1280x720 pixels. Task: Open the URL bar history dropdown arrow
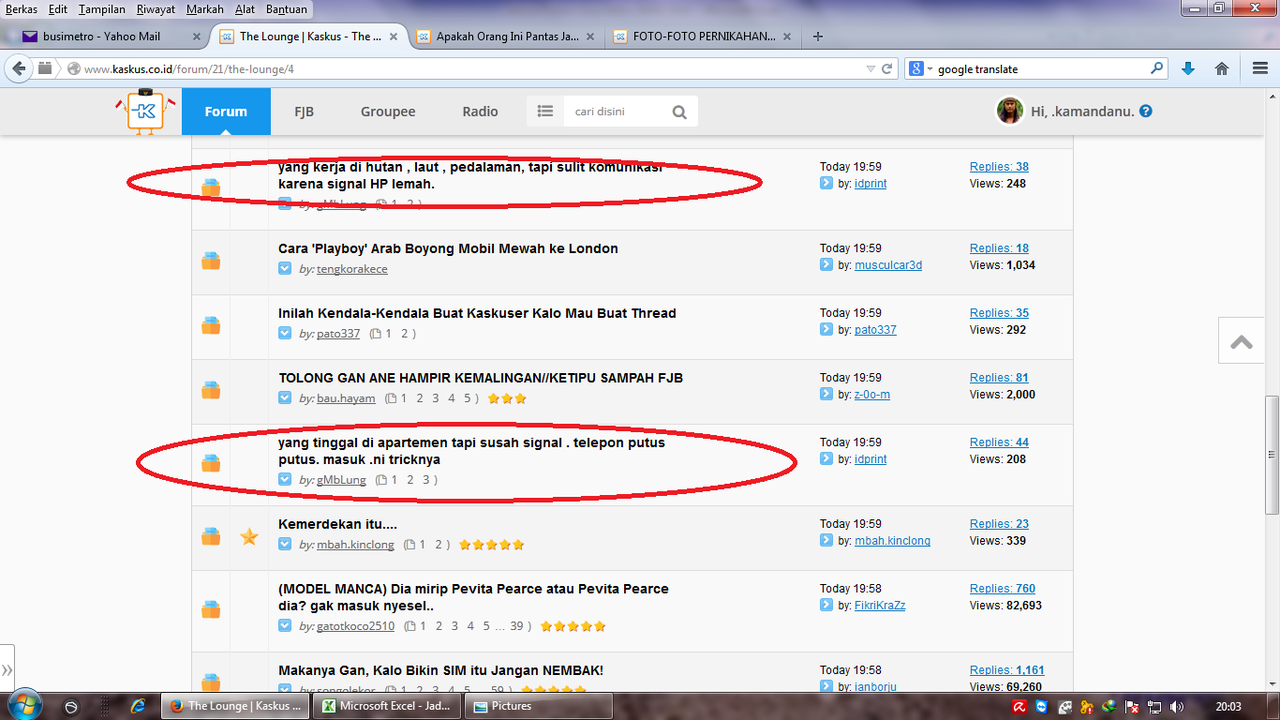point(870,69)
